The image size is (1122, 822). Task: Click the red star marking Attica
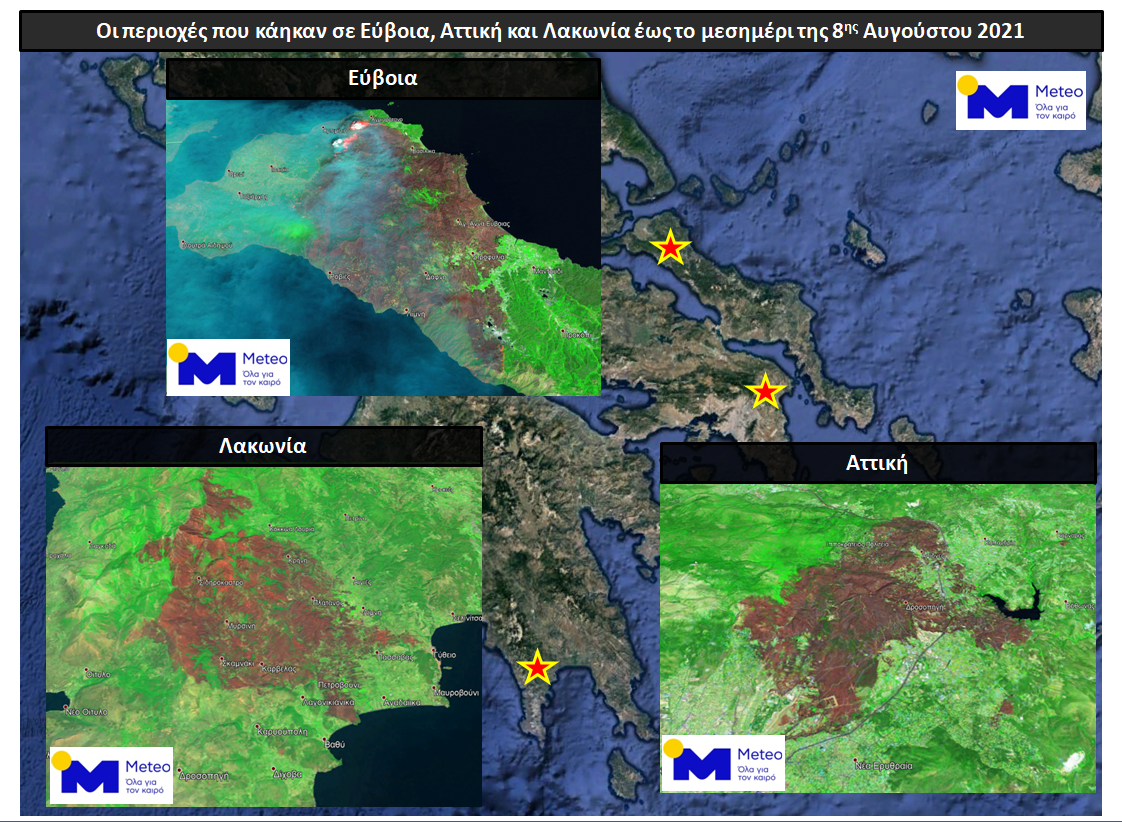click(765, 391)
